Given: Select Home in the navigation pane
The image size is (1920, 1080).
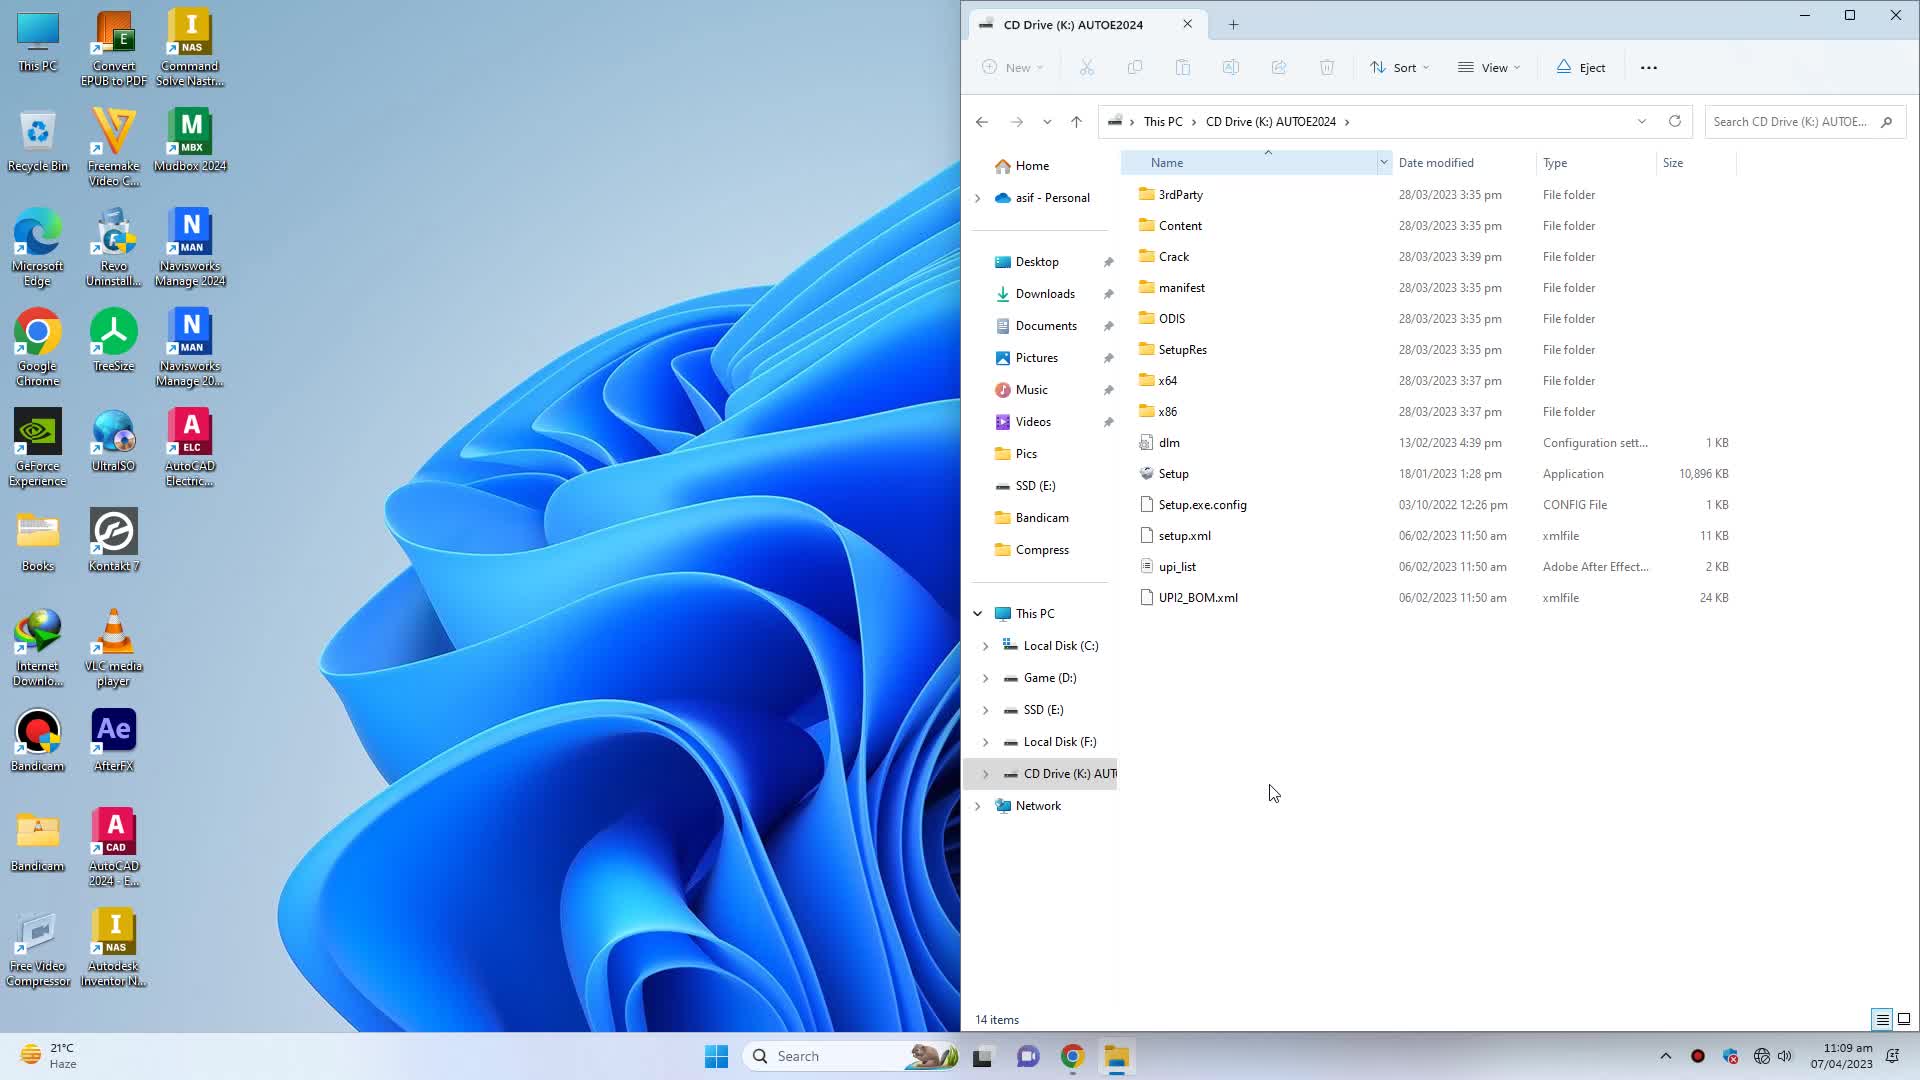Looking at the screenshot, I should 1032,166.
